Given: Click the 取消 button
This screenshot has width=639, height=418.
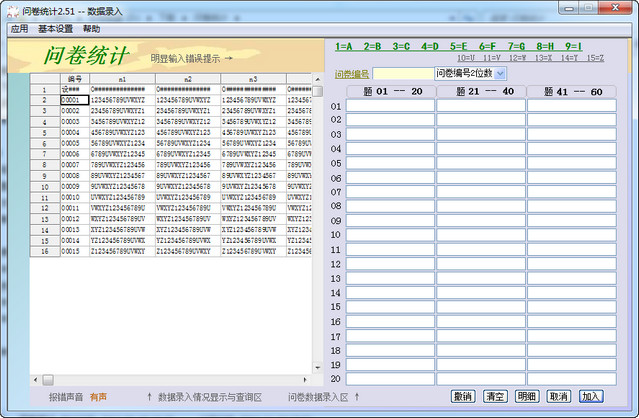Looking at the screenshot, I should click(x=558, y=396).
